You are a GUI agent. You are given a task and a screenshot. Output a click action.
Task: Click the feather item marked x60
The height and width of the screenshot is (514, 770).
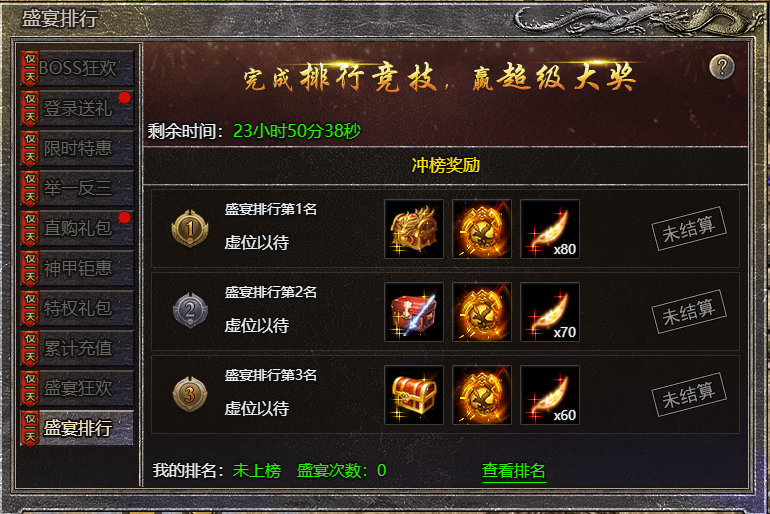[550, 395]
